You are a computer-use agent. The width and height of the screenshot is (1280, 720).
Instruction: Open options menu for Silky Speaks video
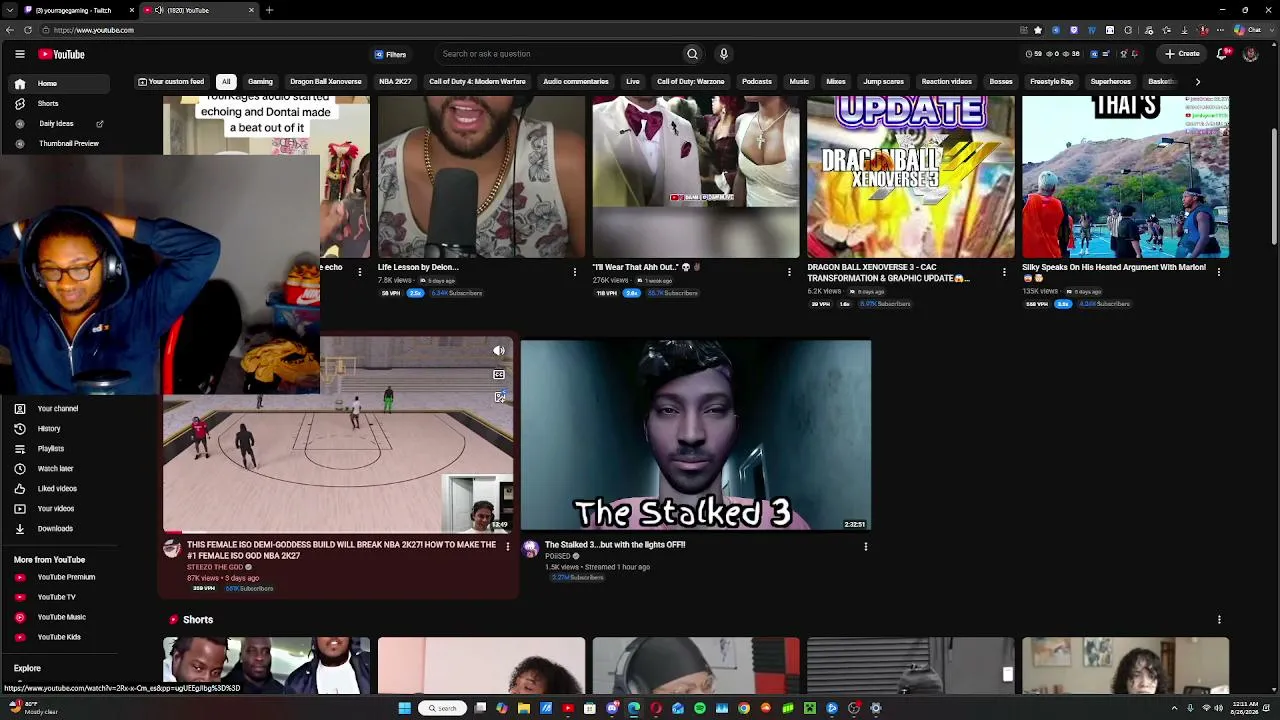[1219, 271]
